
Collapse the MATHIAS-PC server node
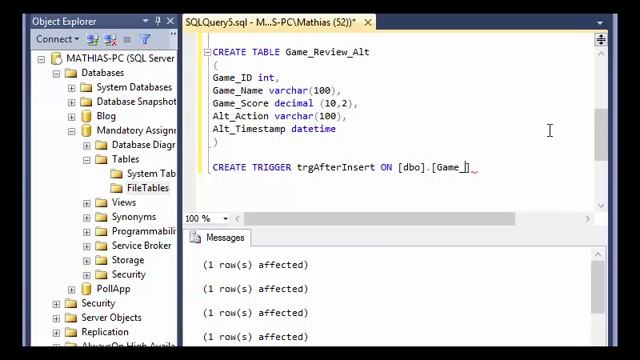coord(41,60)
